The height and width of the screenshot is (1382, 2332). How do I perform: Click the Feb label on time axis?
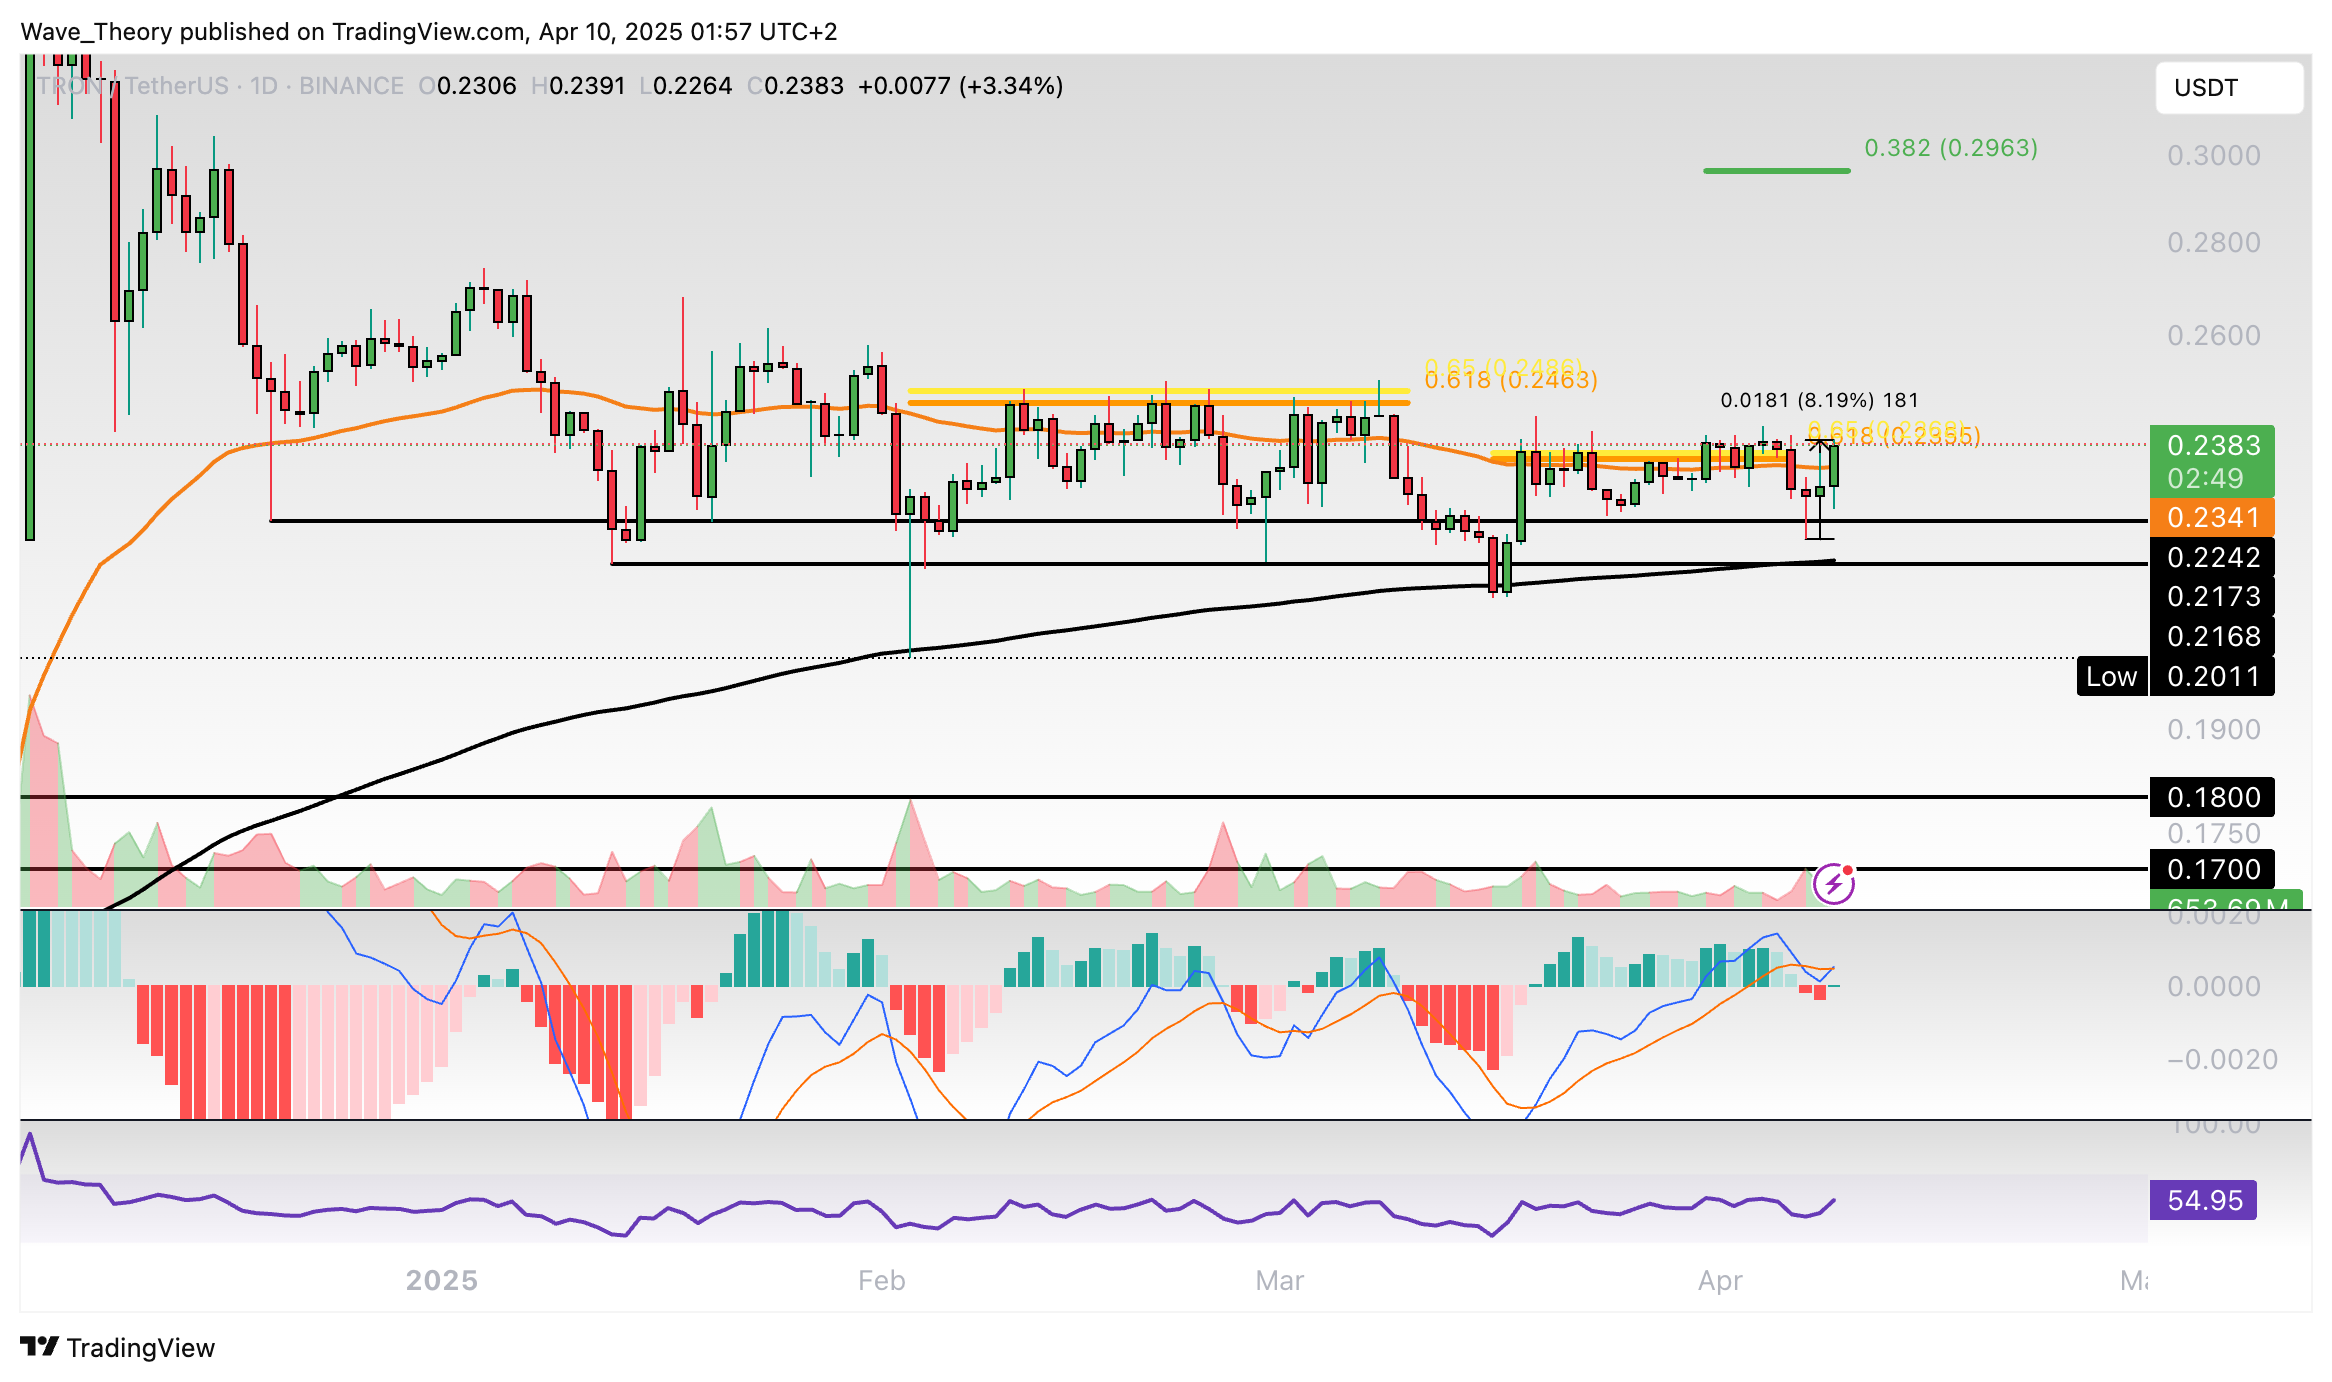pyautogui.click(x=881, y=1280)
